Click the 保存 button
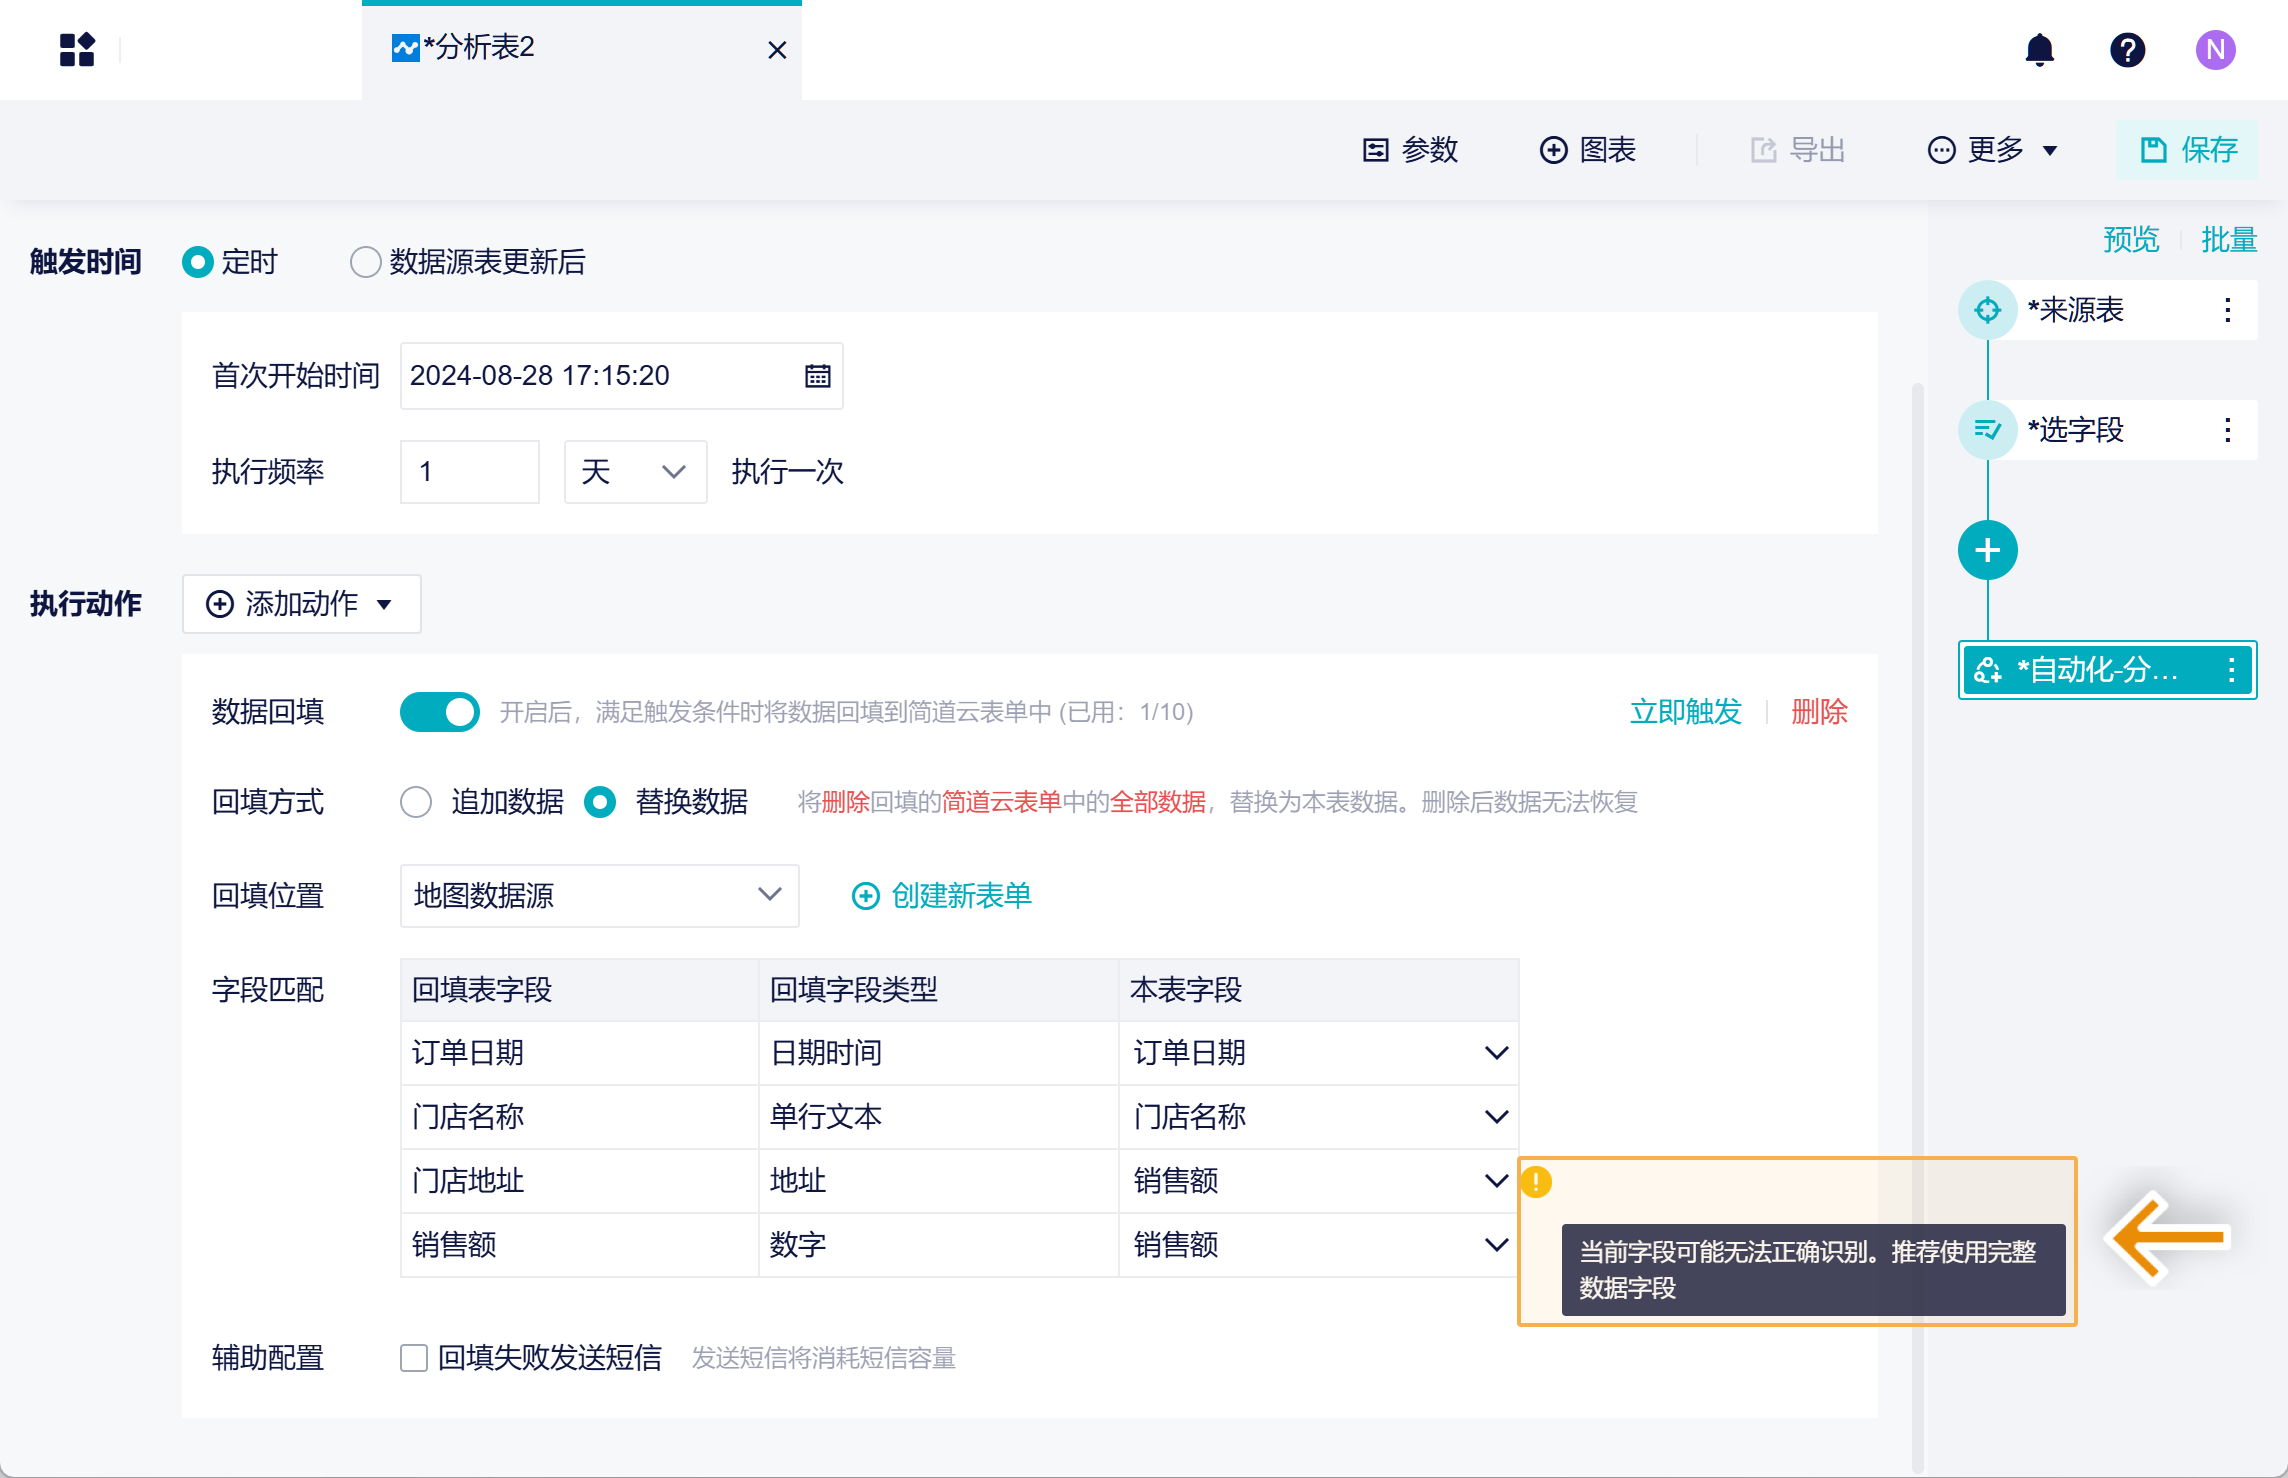The width and height of the screenshot is (2288, 1478). [2187, 150]
